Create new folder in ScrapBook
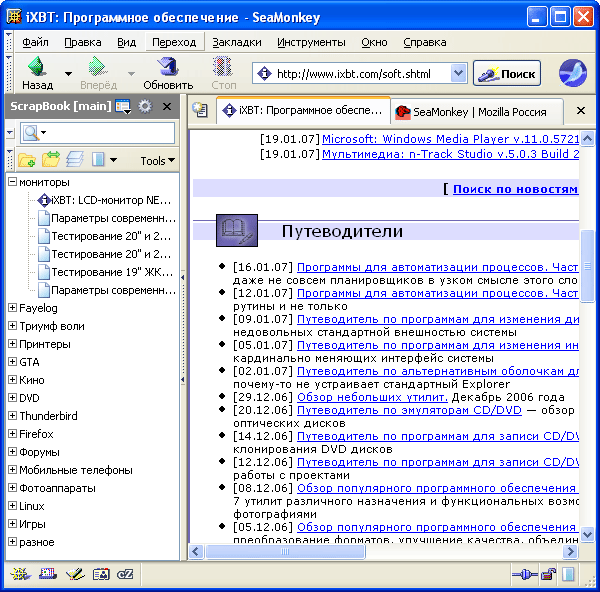The image size is (600, 592). click(26, 160)
